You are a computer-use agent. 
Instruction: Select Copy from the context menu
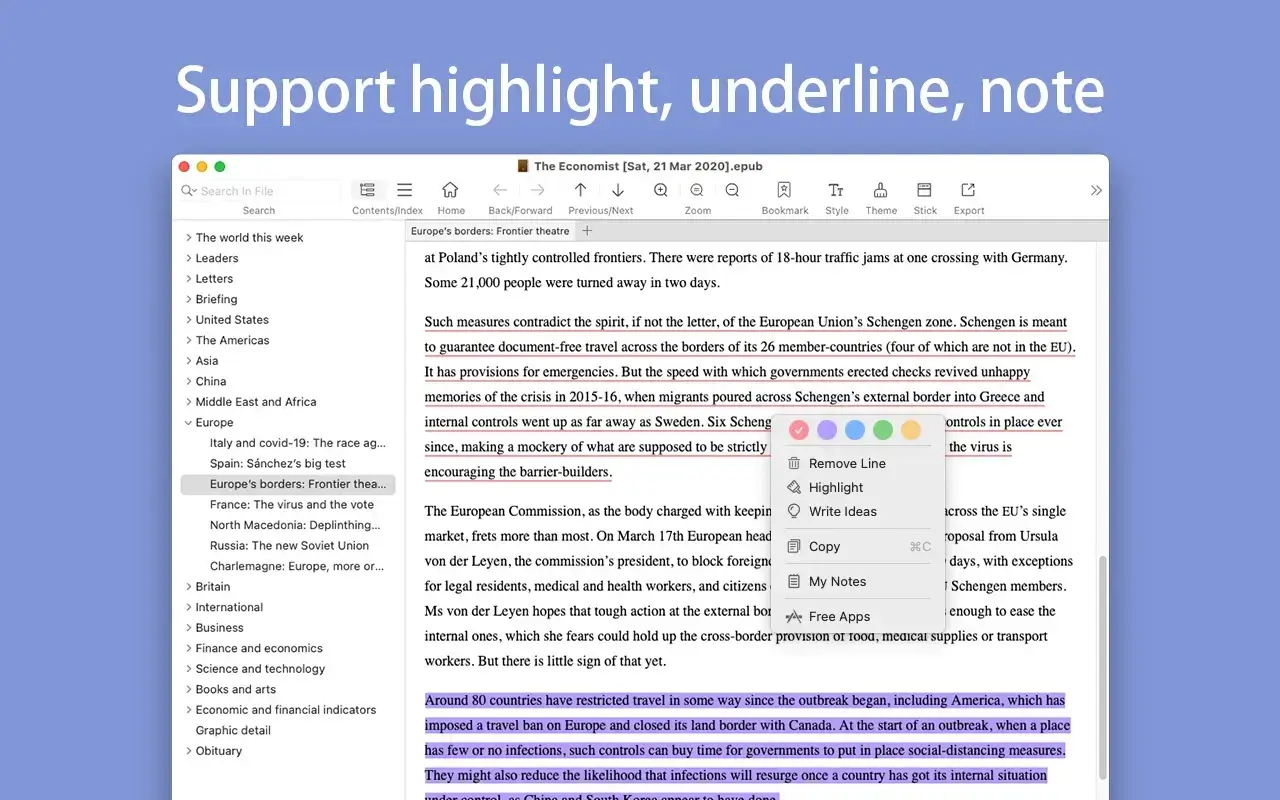tap(825, 546)
